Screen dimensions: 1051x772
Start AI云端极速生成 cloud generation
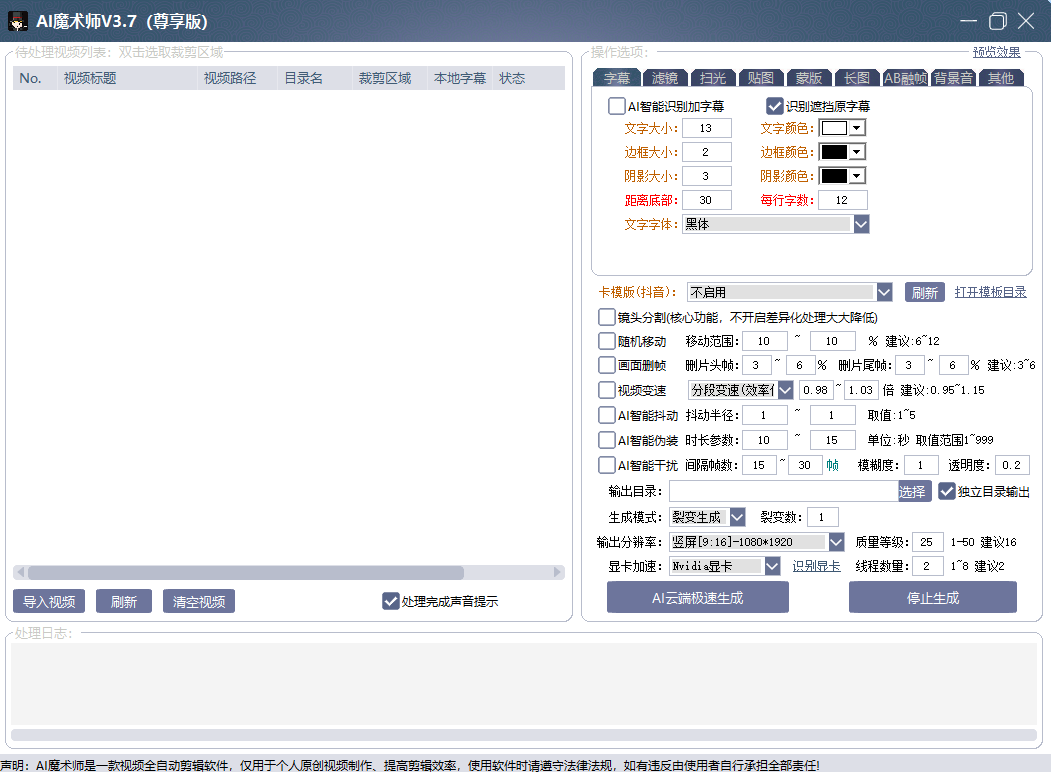(x=697, y=597)
